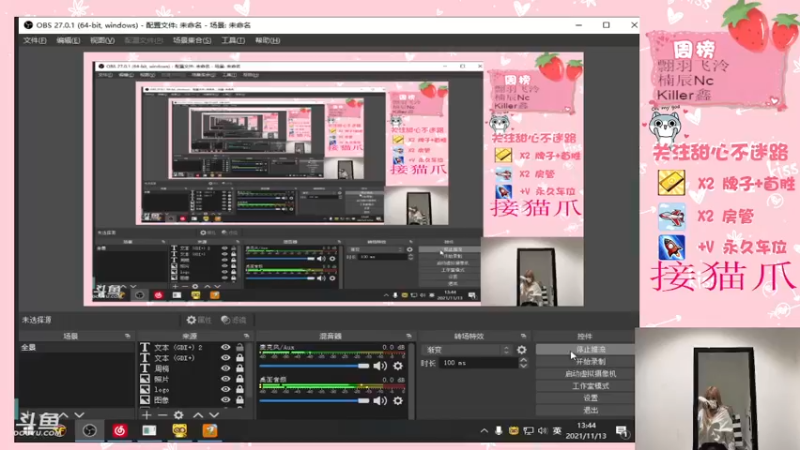
Task: Unlock the logo source
Action: click(239, 389)
